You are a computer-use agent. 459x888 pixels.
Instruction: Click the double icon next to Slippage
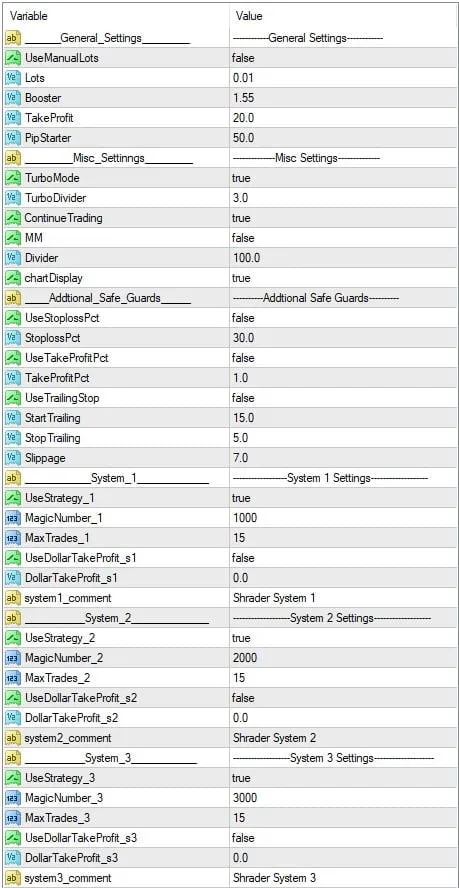click(12, 458)
